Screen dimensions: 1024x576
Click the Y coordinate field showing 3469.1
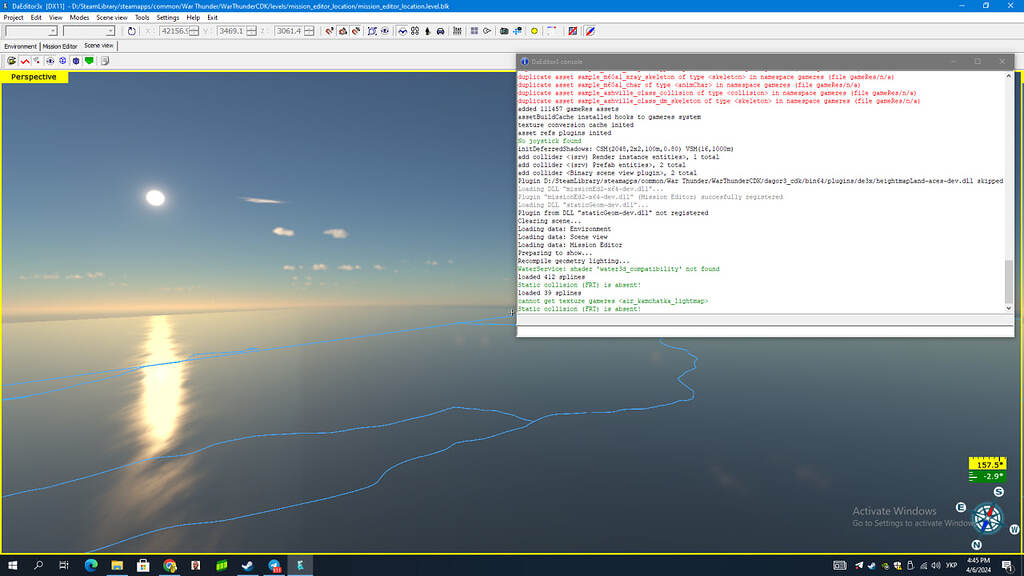pyautogui.click(x=231, y=31)
